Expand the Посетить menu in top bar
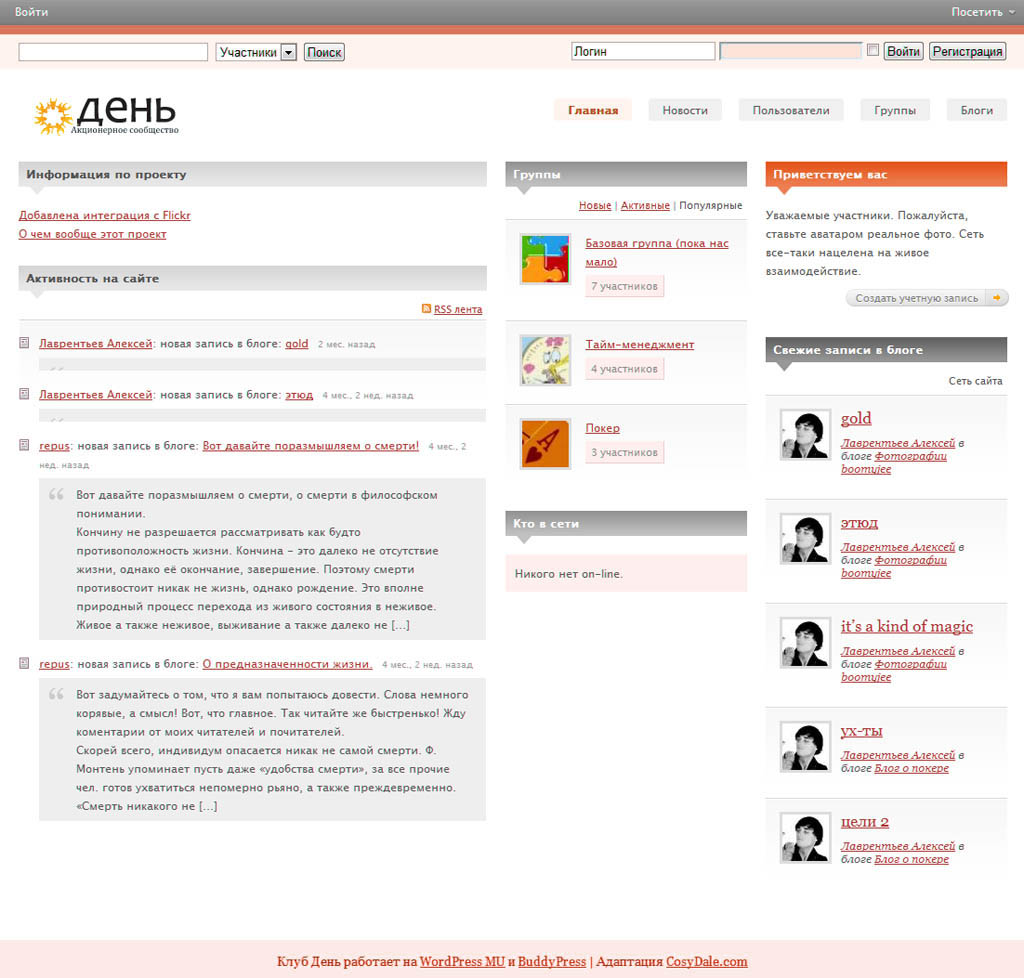Screen dimensions: 1024x978 click(983, 12)
